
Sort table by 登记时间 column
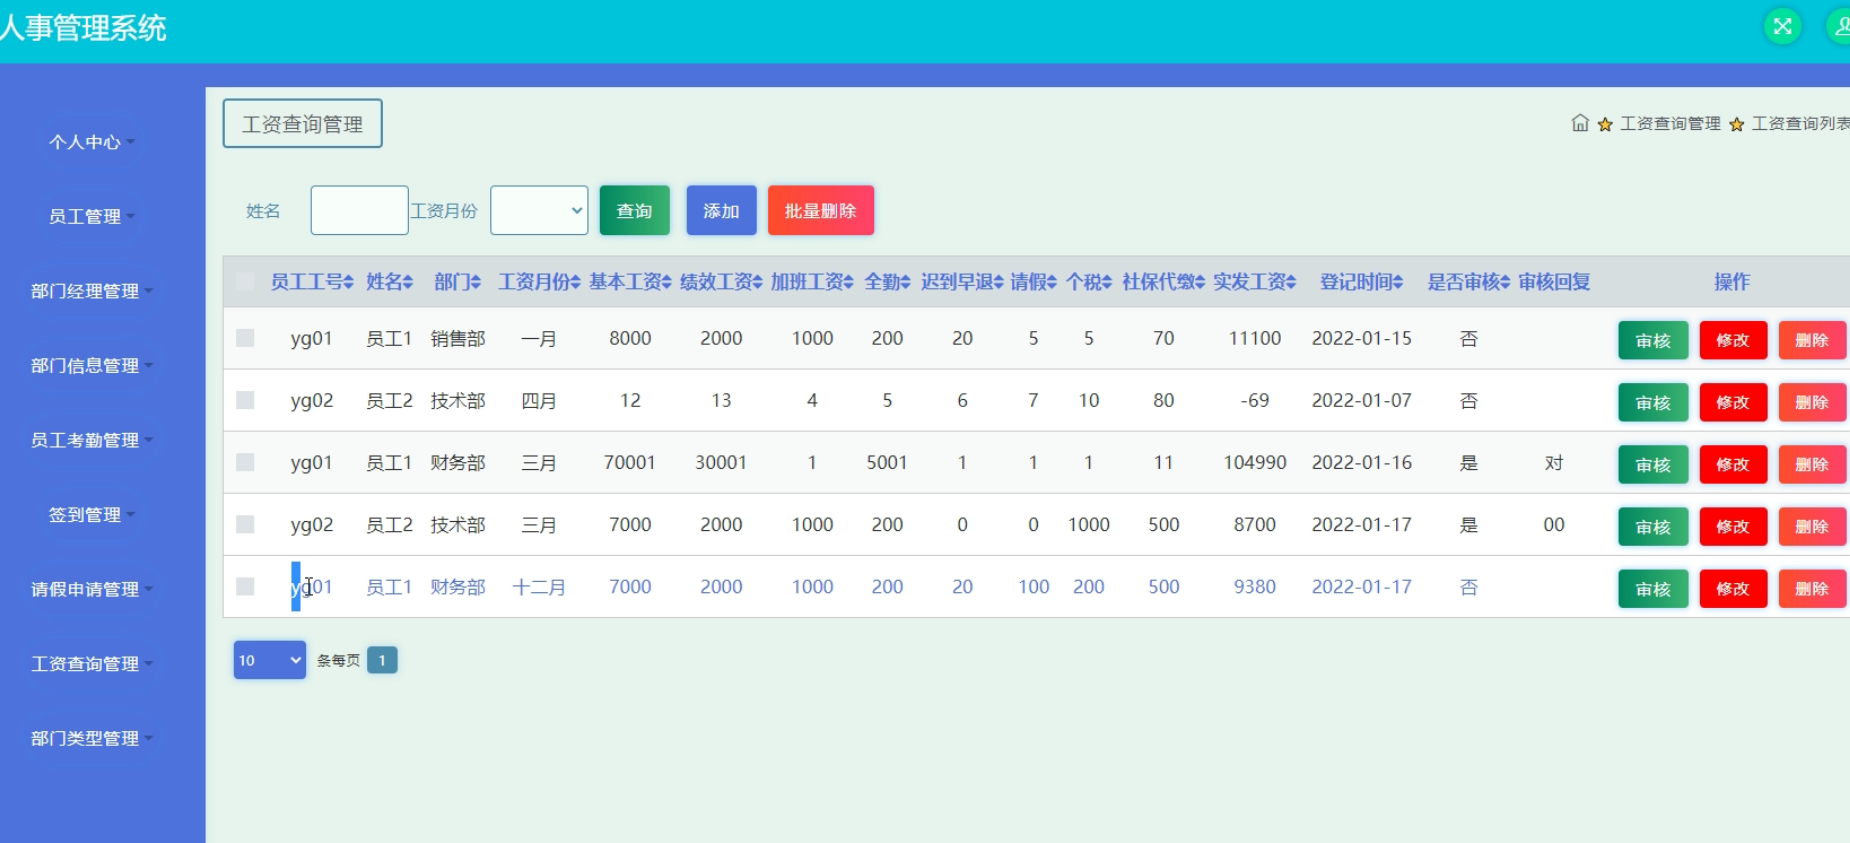coord(1362,282)
